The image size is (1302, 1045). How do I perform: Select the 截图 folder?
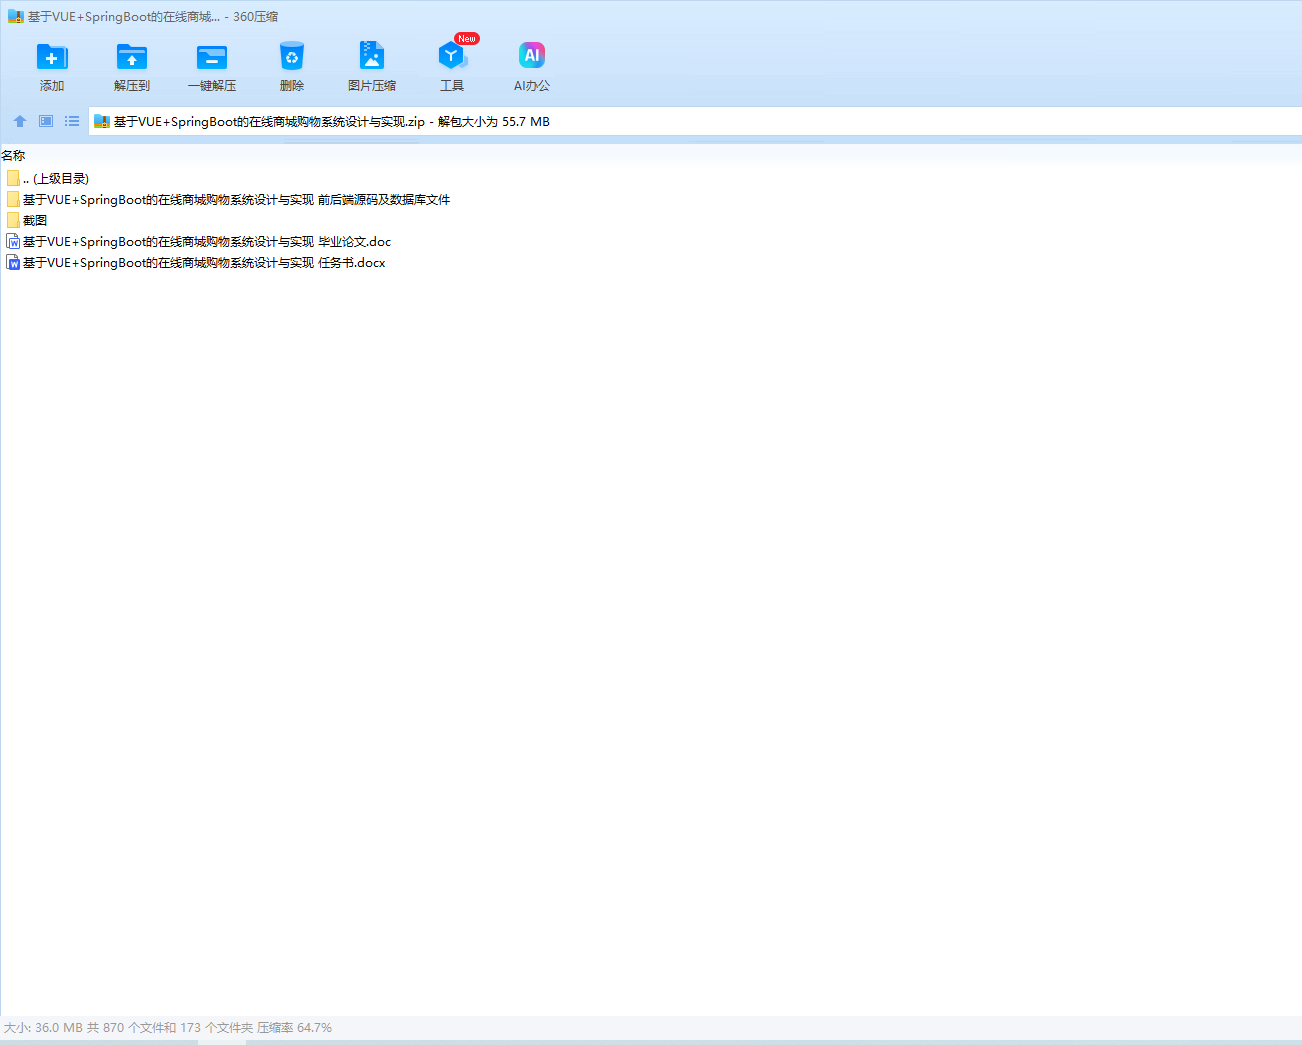point(27,221)
